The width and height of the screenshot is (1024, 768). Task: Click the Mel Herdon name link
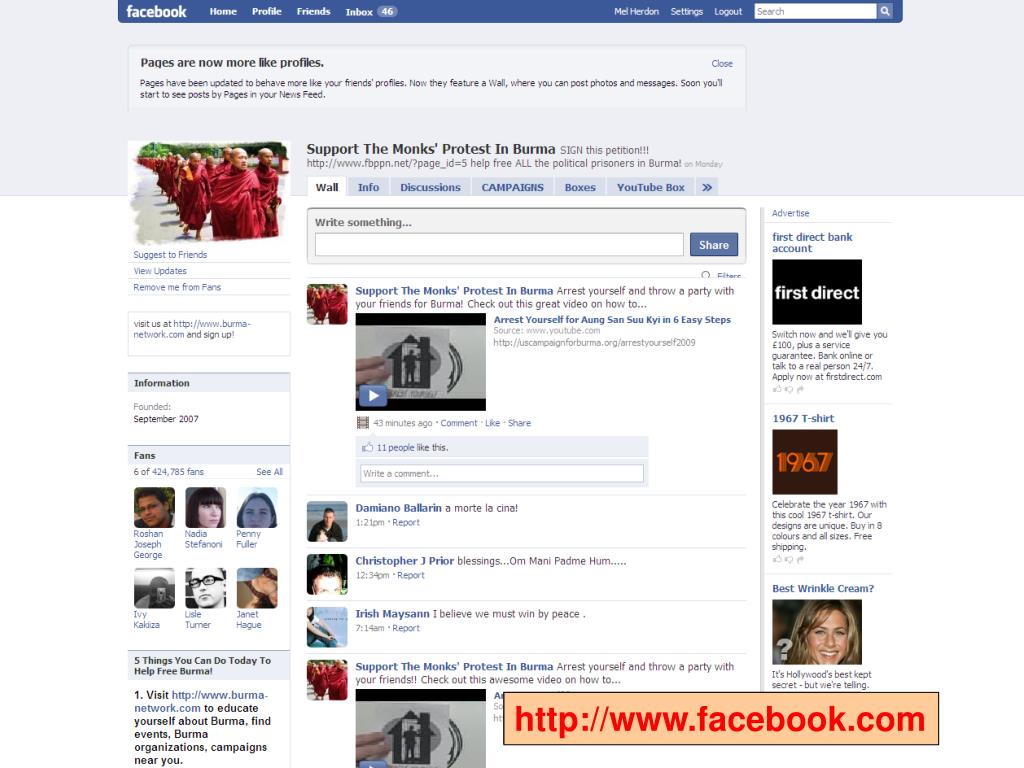click(636, 11)
